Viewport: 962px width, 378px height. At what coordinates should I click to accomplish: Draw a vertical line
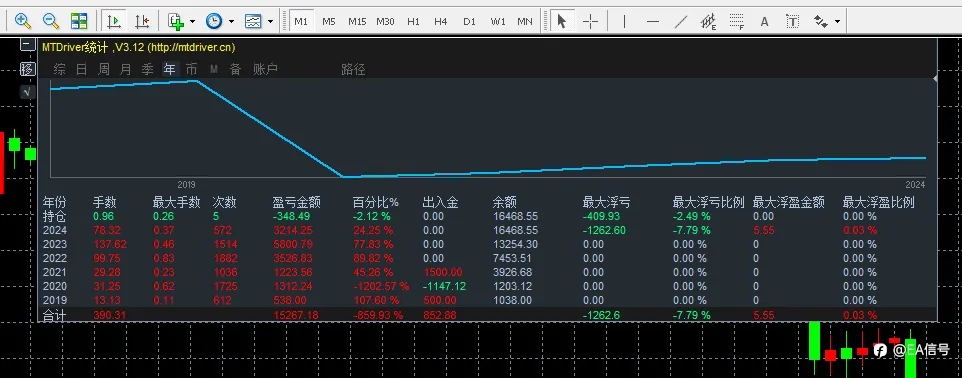[x=625, y=21]
